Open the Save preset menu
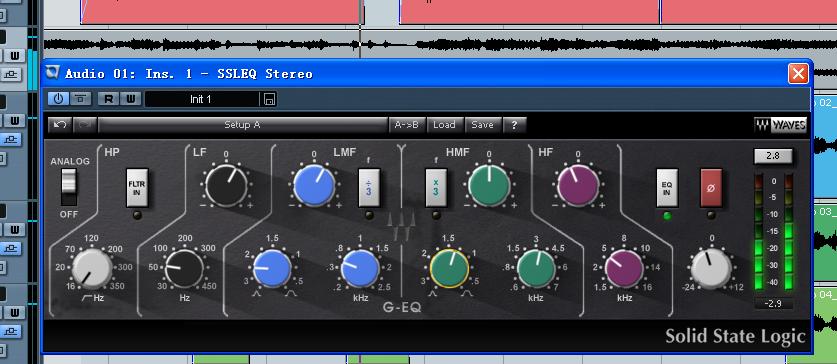 (483, 125)
